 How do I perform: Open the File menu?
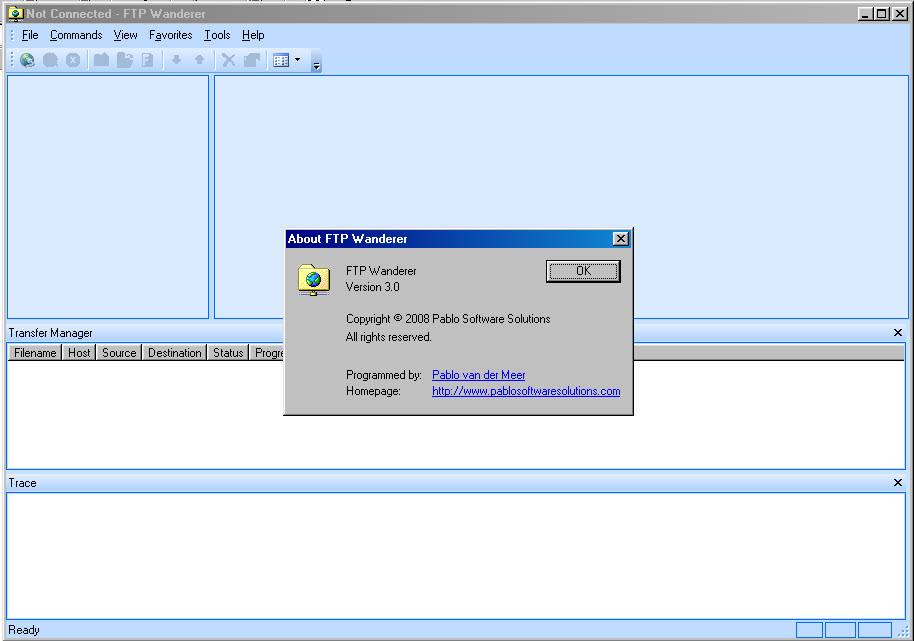30,35
